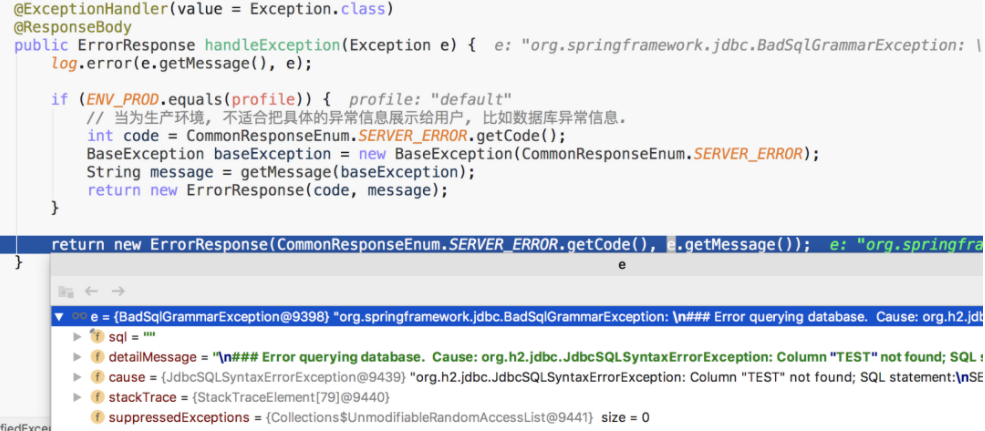This screenshot has height=431, width=985.
Task: Click the handleException method name
Action: point(273,46)
